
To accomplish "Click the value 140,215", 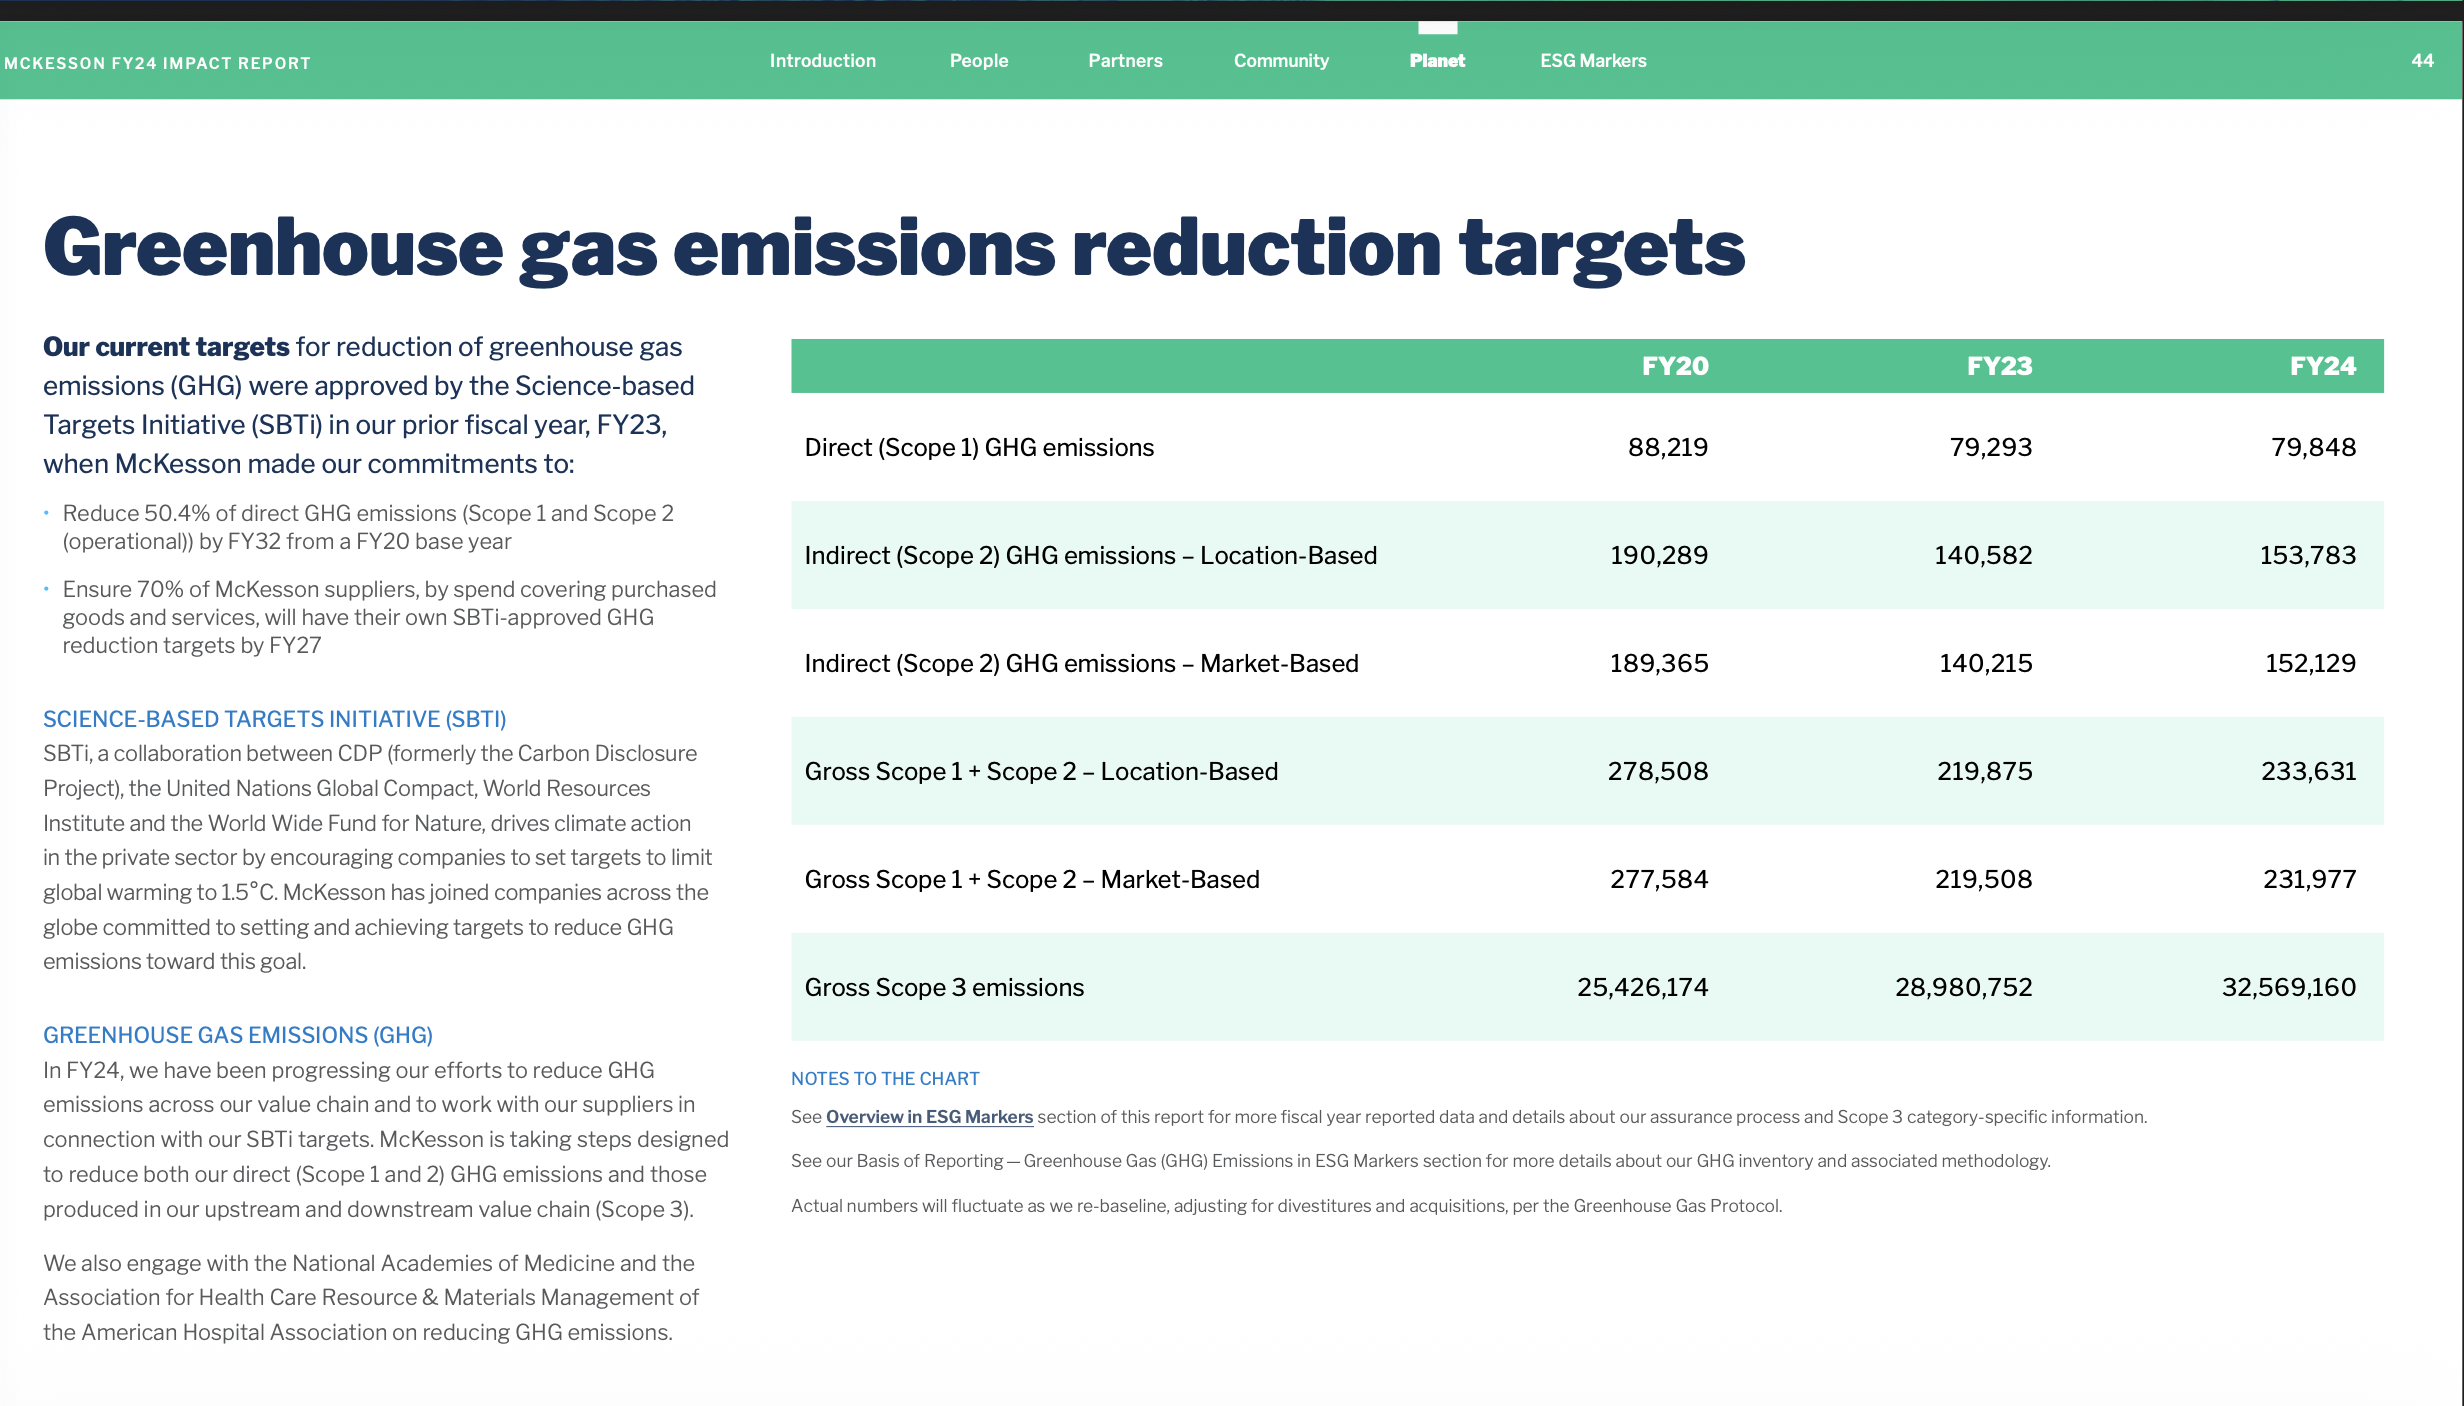I will point(1986,663).
